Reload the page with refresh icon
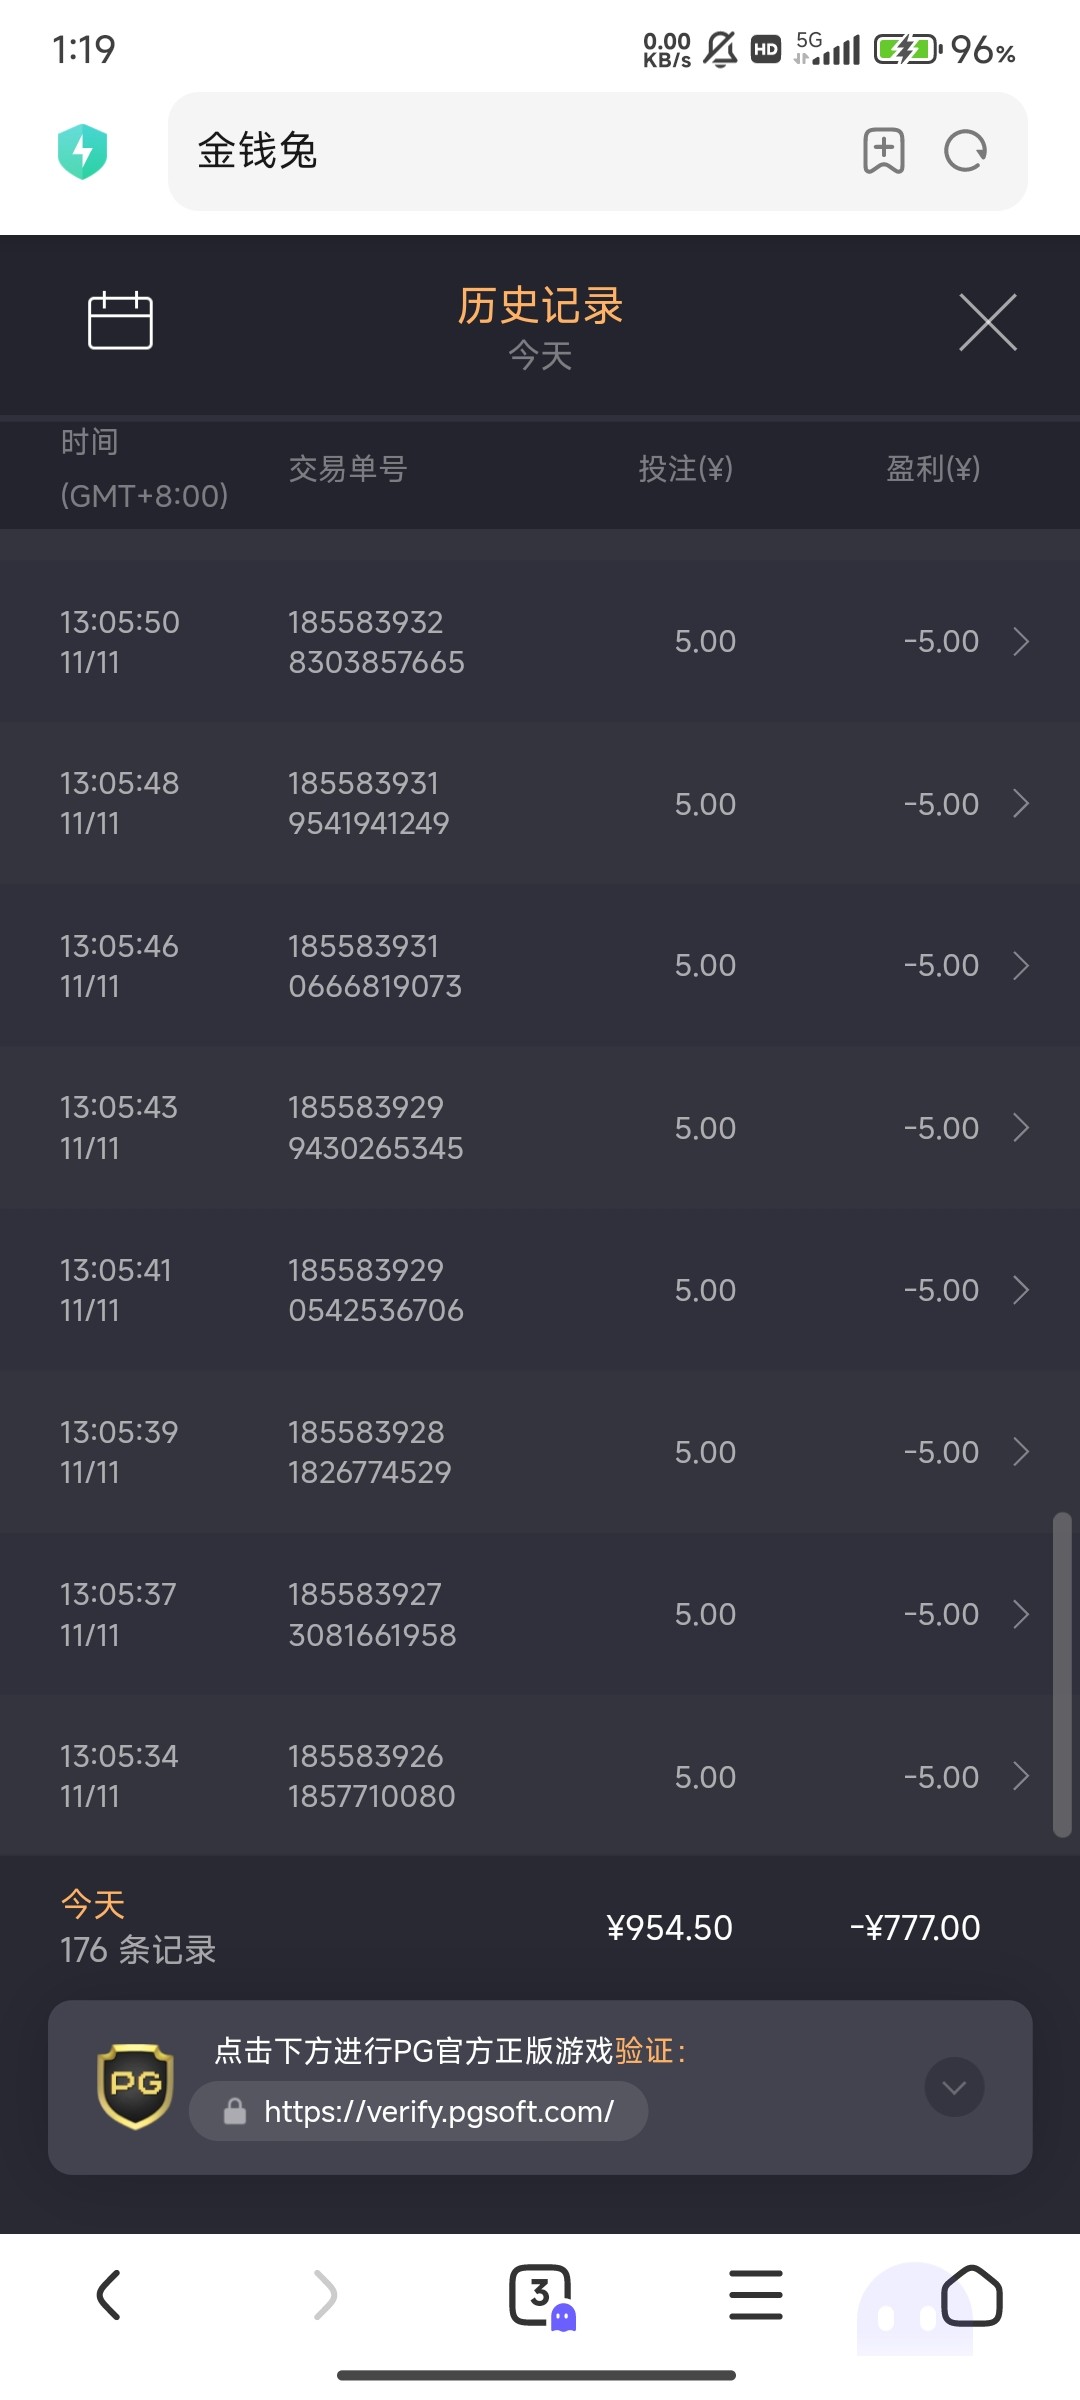This screenshot has height=2400, width=1080. [x=965, y=151]
